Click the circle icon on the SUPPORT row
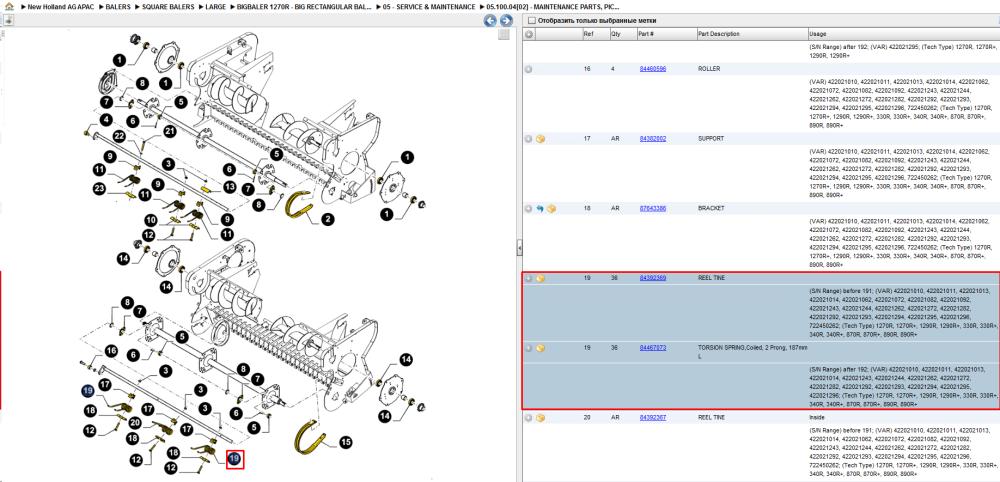 (529, 138)
